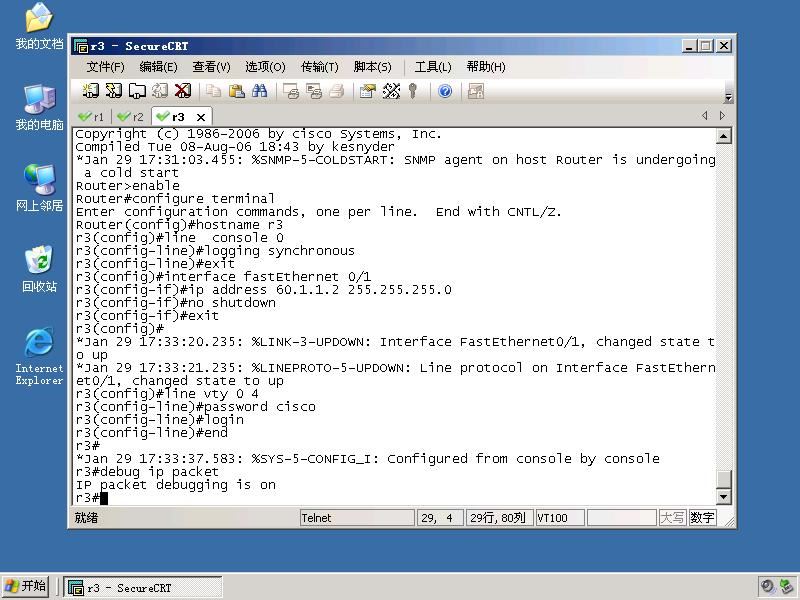Close the r3 session tab
The height and width of the screenshot is (600, 800).
201,117
